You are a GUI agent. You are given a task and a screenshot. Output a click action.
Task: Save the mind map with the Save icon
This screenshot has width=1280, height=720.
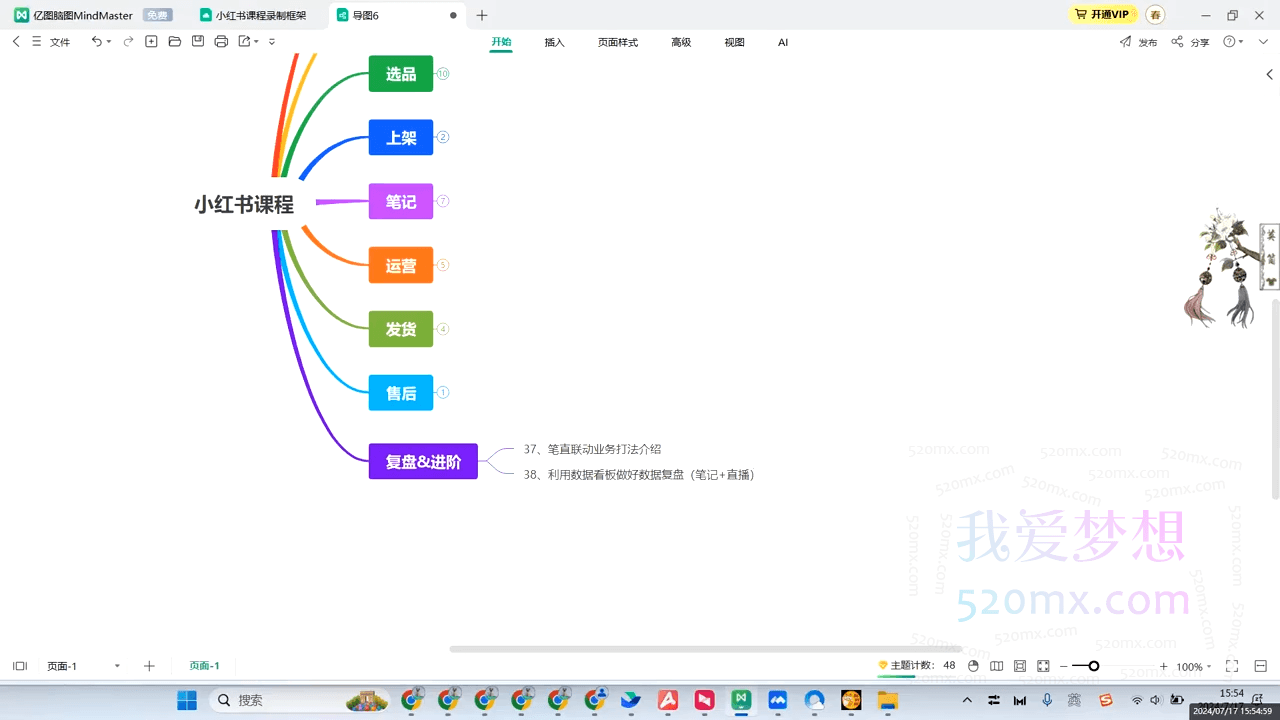(198, 42)
